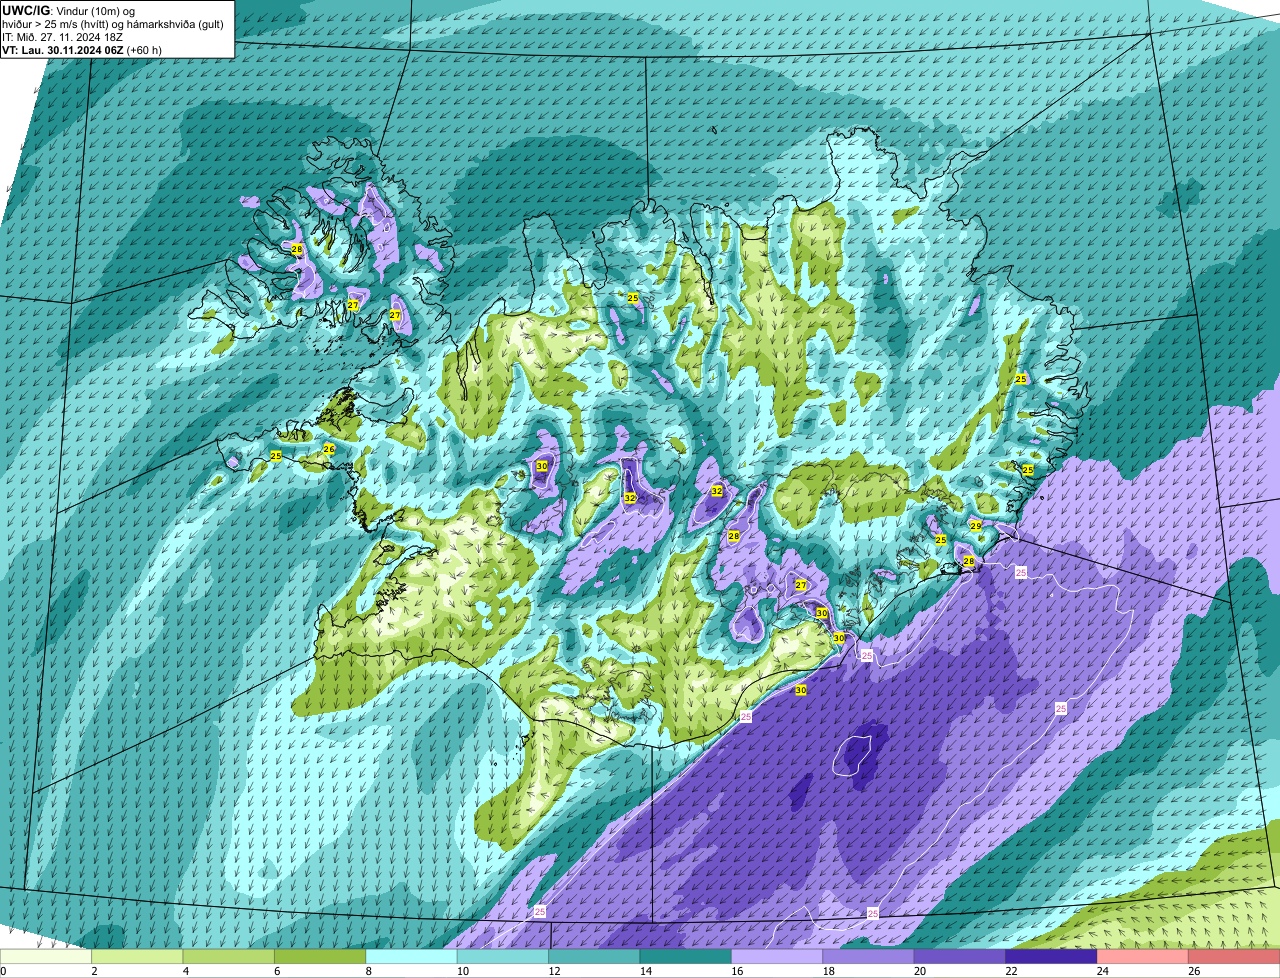The width and height of the screenshot is (1280, 978).
Task: Select the 2–4 m/s legend color swatch
Action: (137, 956)
